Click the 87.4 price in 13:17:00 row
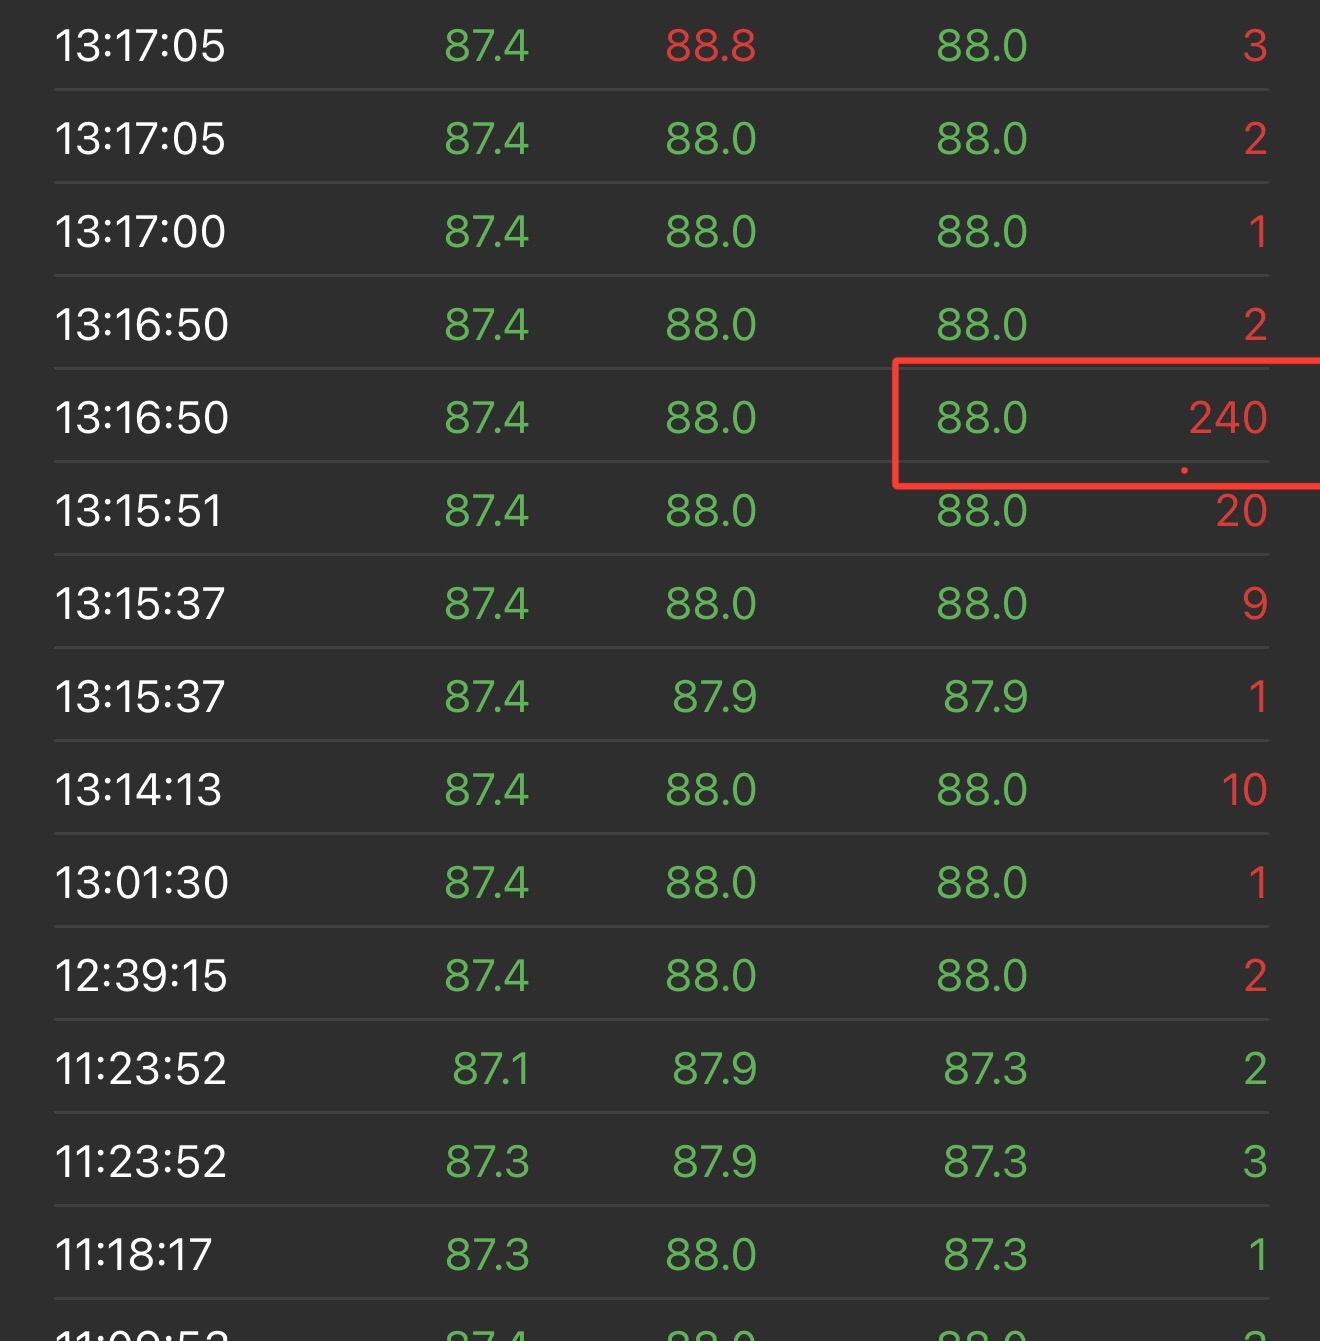The width and height of the screenshot is (1320, 1341). (x=486, y=232)
